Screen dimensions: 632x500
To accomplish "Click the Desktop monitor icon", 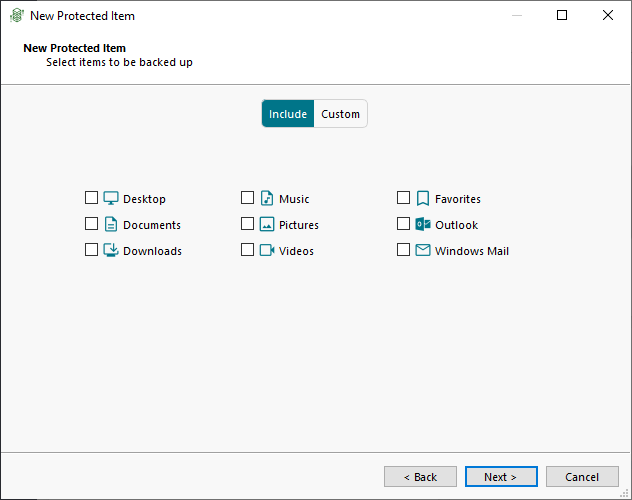I will 111,198.
